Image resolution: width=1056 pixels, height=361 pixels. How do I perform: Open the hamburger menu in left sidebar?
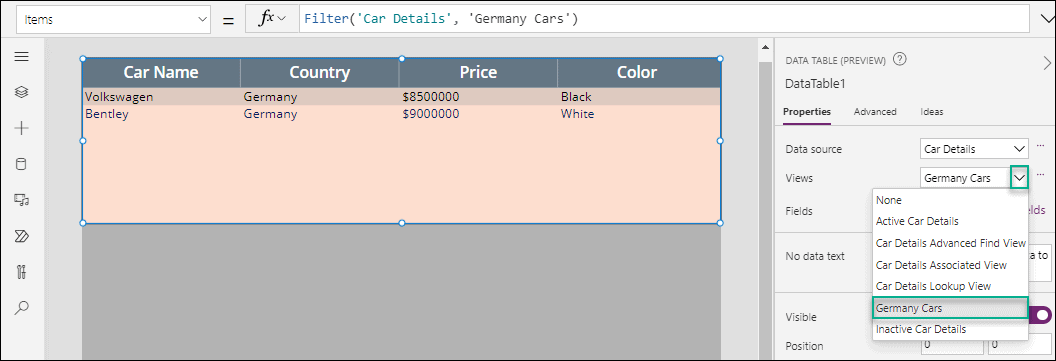tap(22, 57)
